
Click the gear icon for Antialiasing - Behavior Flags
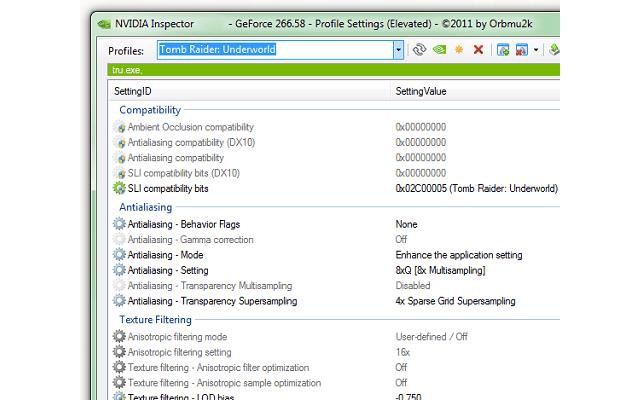[119, 224]
